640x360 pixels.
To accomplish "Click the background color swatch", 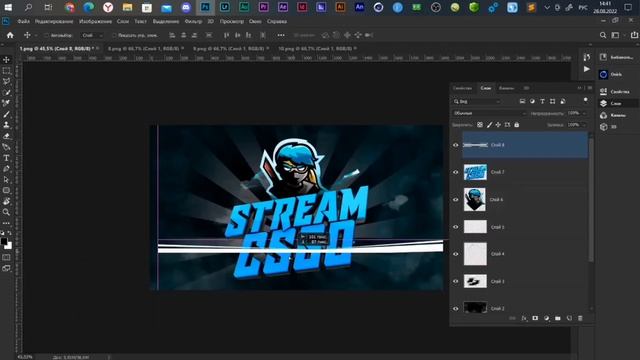I will 9,246.
